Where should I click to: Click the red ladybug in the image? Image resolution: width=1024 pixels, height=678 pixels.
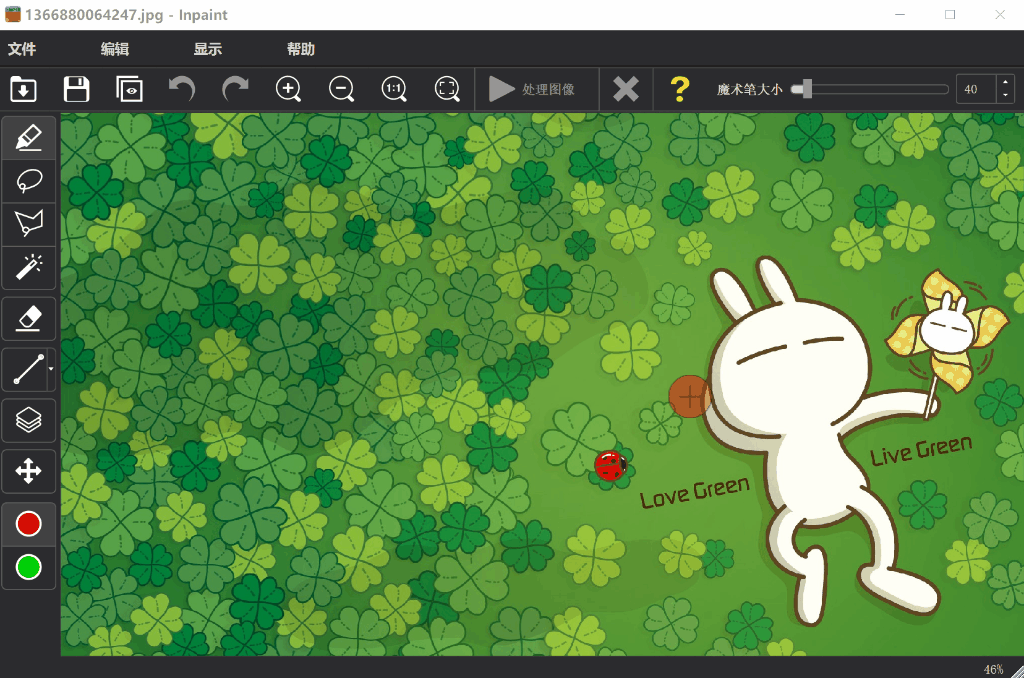click(611, 466)
